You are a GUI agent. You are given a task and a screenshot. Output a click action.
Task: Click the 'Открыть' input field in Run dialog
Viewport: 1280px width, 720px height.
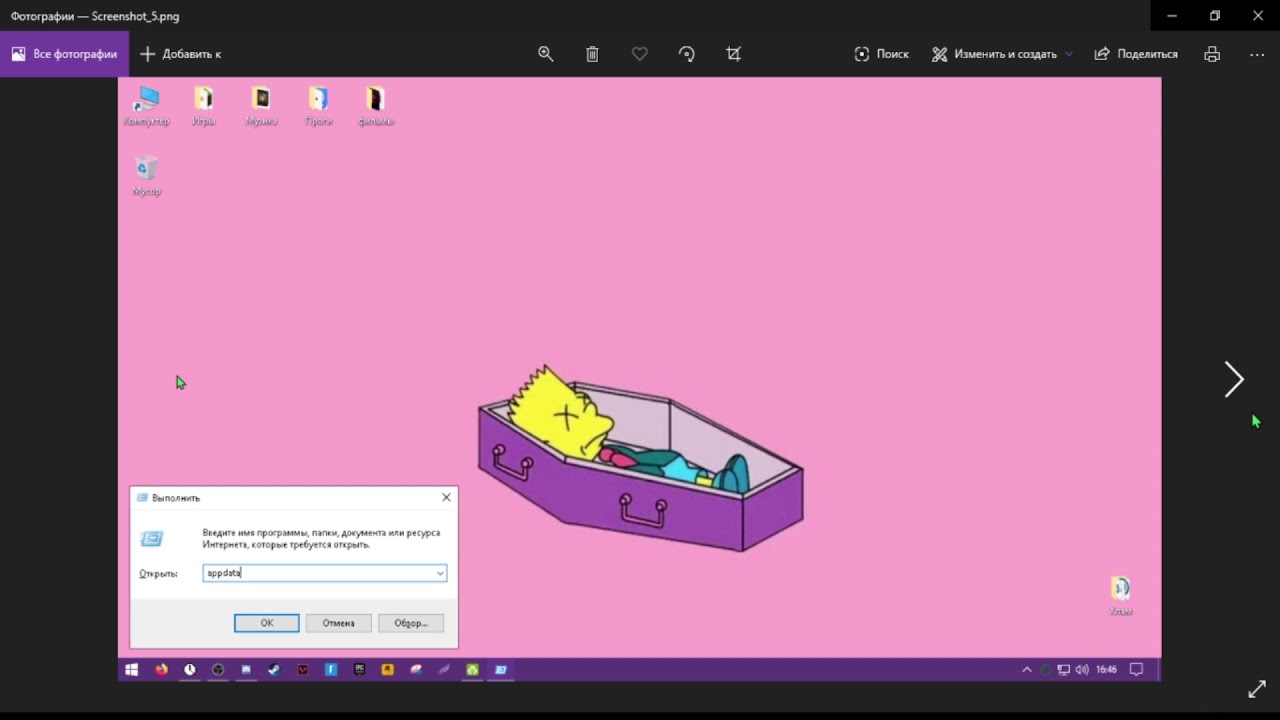tap(325, 573)
